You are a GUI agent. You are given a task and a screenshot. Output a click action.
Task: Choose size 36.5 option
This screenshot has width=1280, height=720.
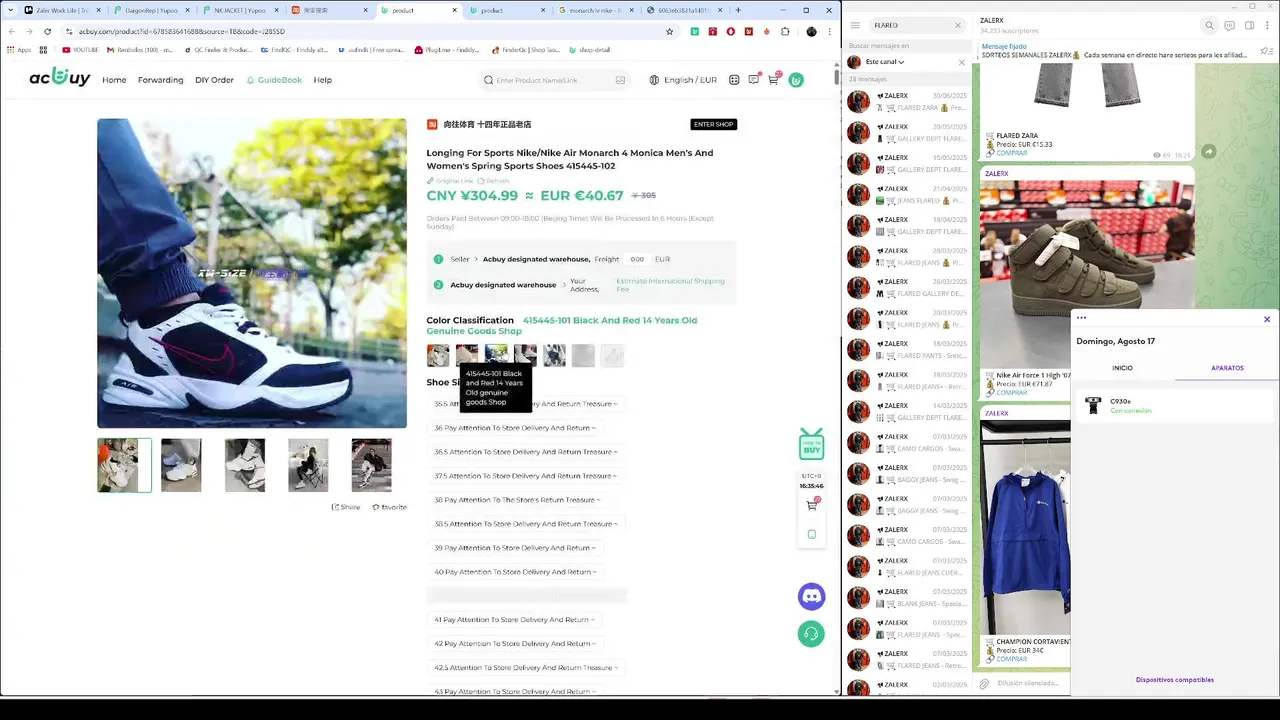click(525, 452)
